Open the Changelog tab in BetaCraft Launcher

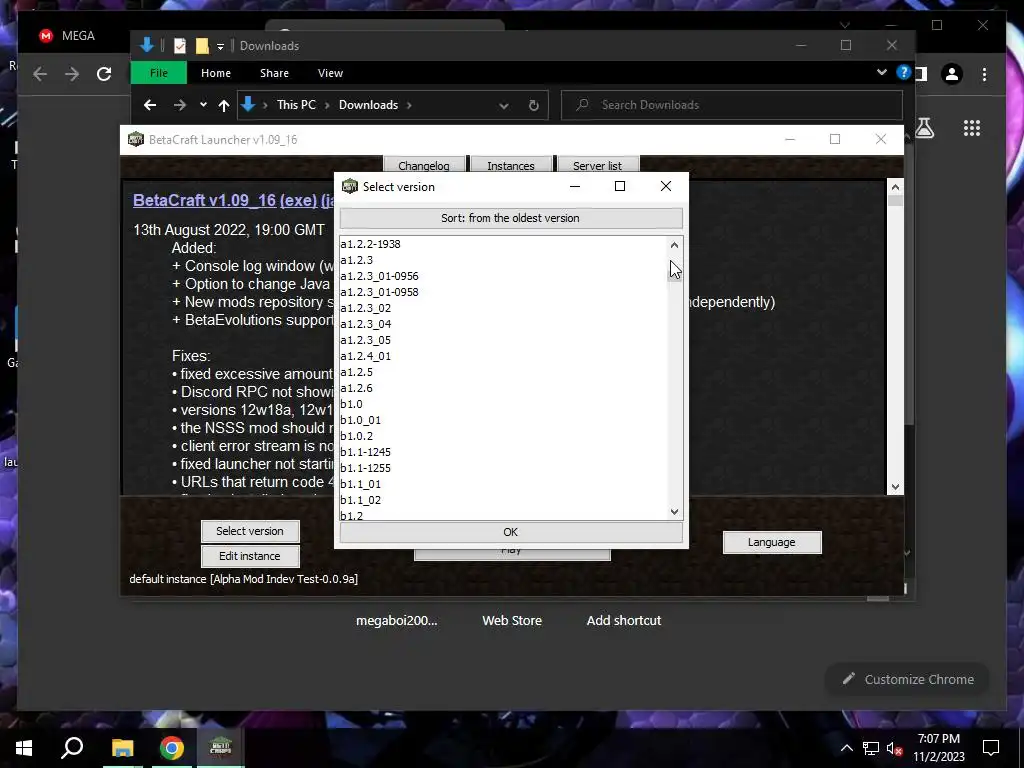(424, 165)
